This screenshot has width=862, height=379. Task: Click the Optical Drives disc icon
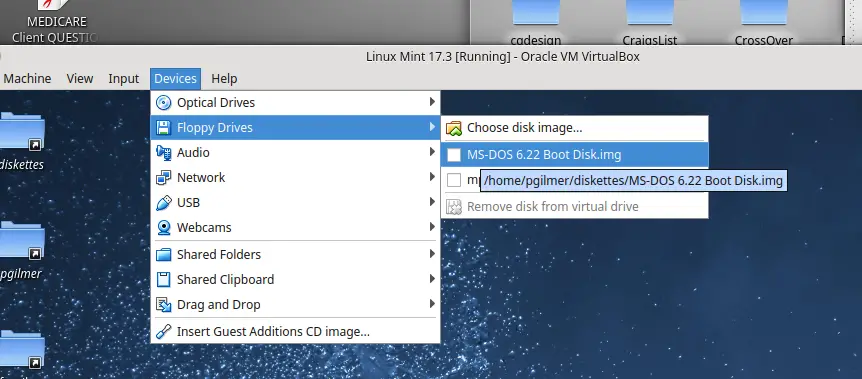(163, 103)
